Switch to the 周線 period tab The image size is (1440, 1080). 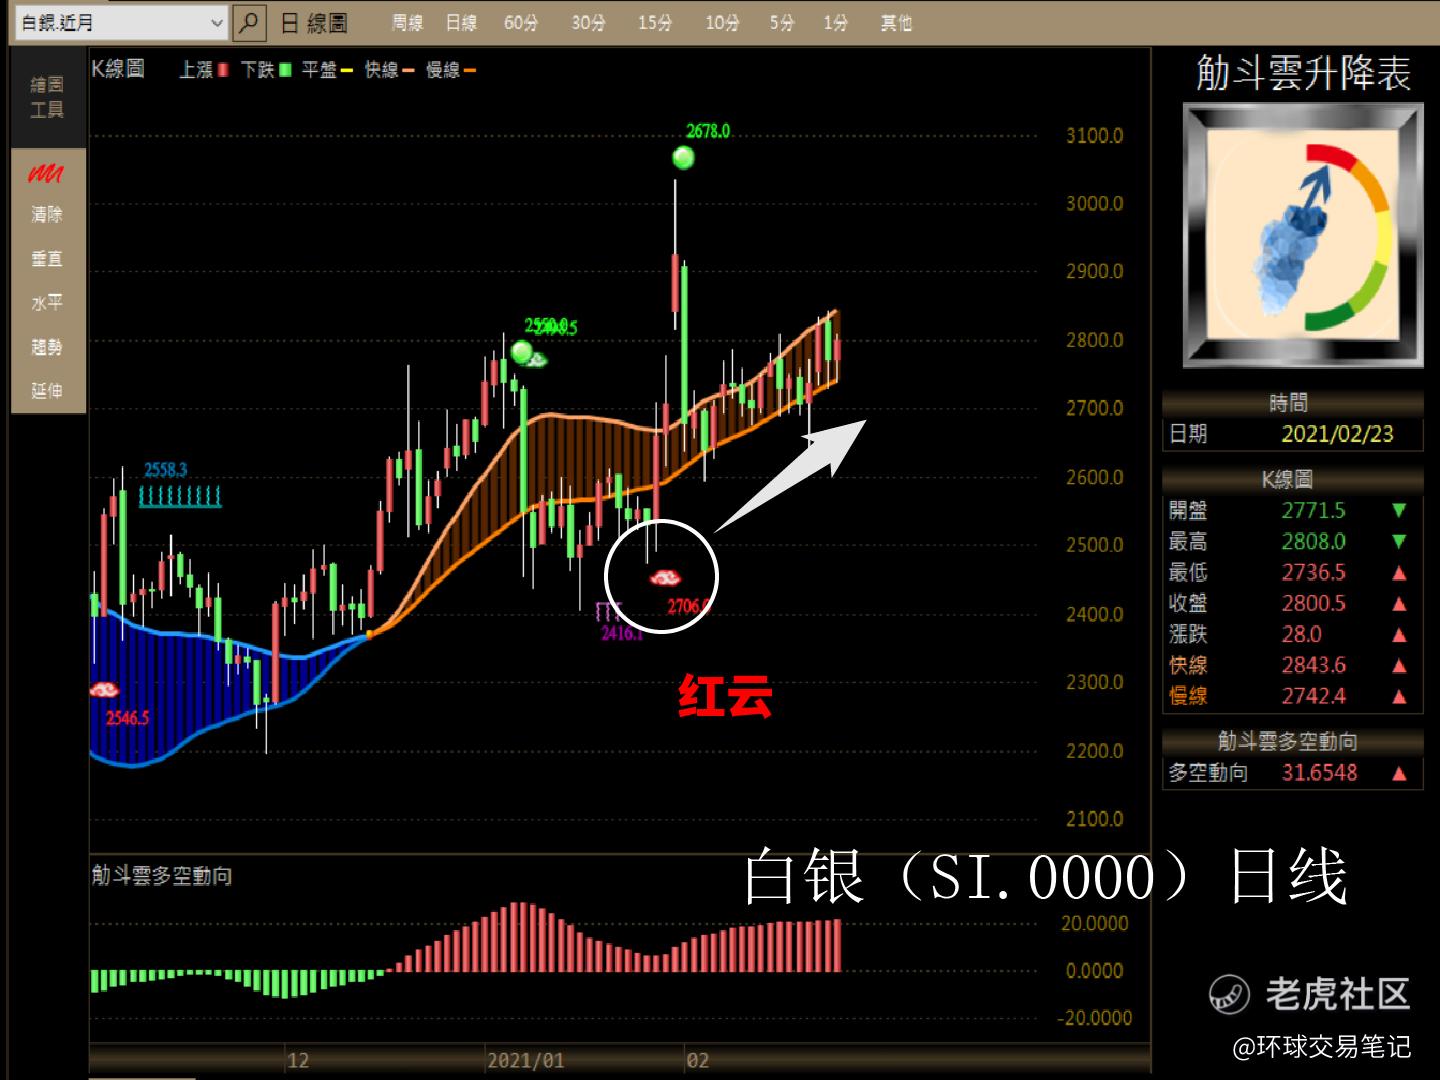tap(407, 23)
